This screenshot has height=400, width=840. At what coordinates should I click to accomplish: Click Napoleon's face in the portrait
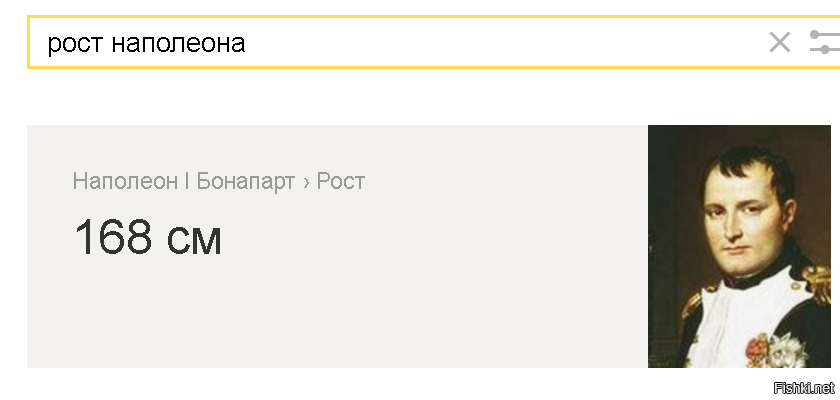point(742,214)
